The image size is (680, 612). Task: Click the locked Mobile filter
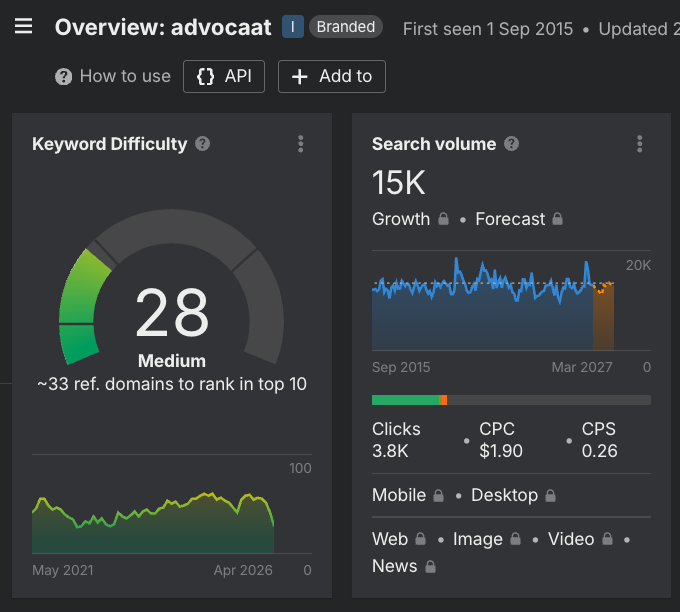(408, 495)
